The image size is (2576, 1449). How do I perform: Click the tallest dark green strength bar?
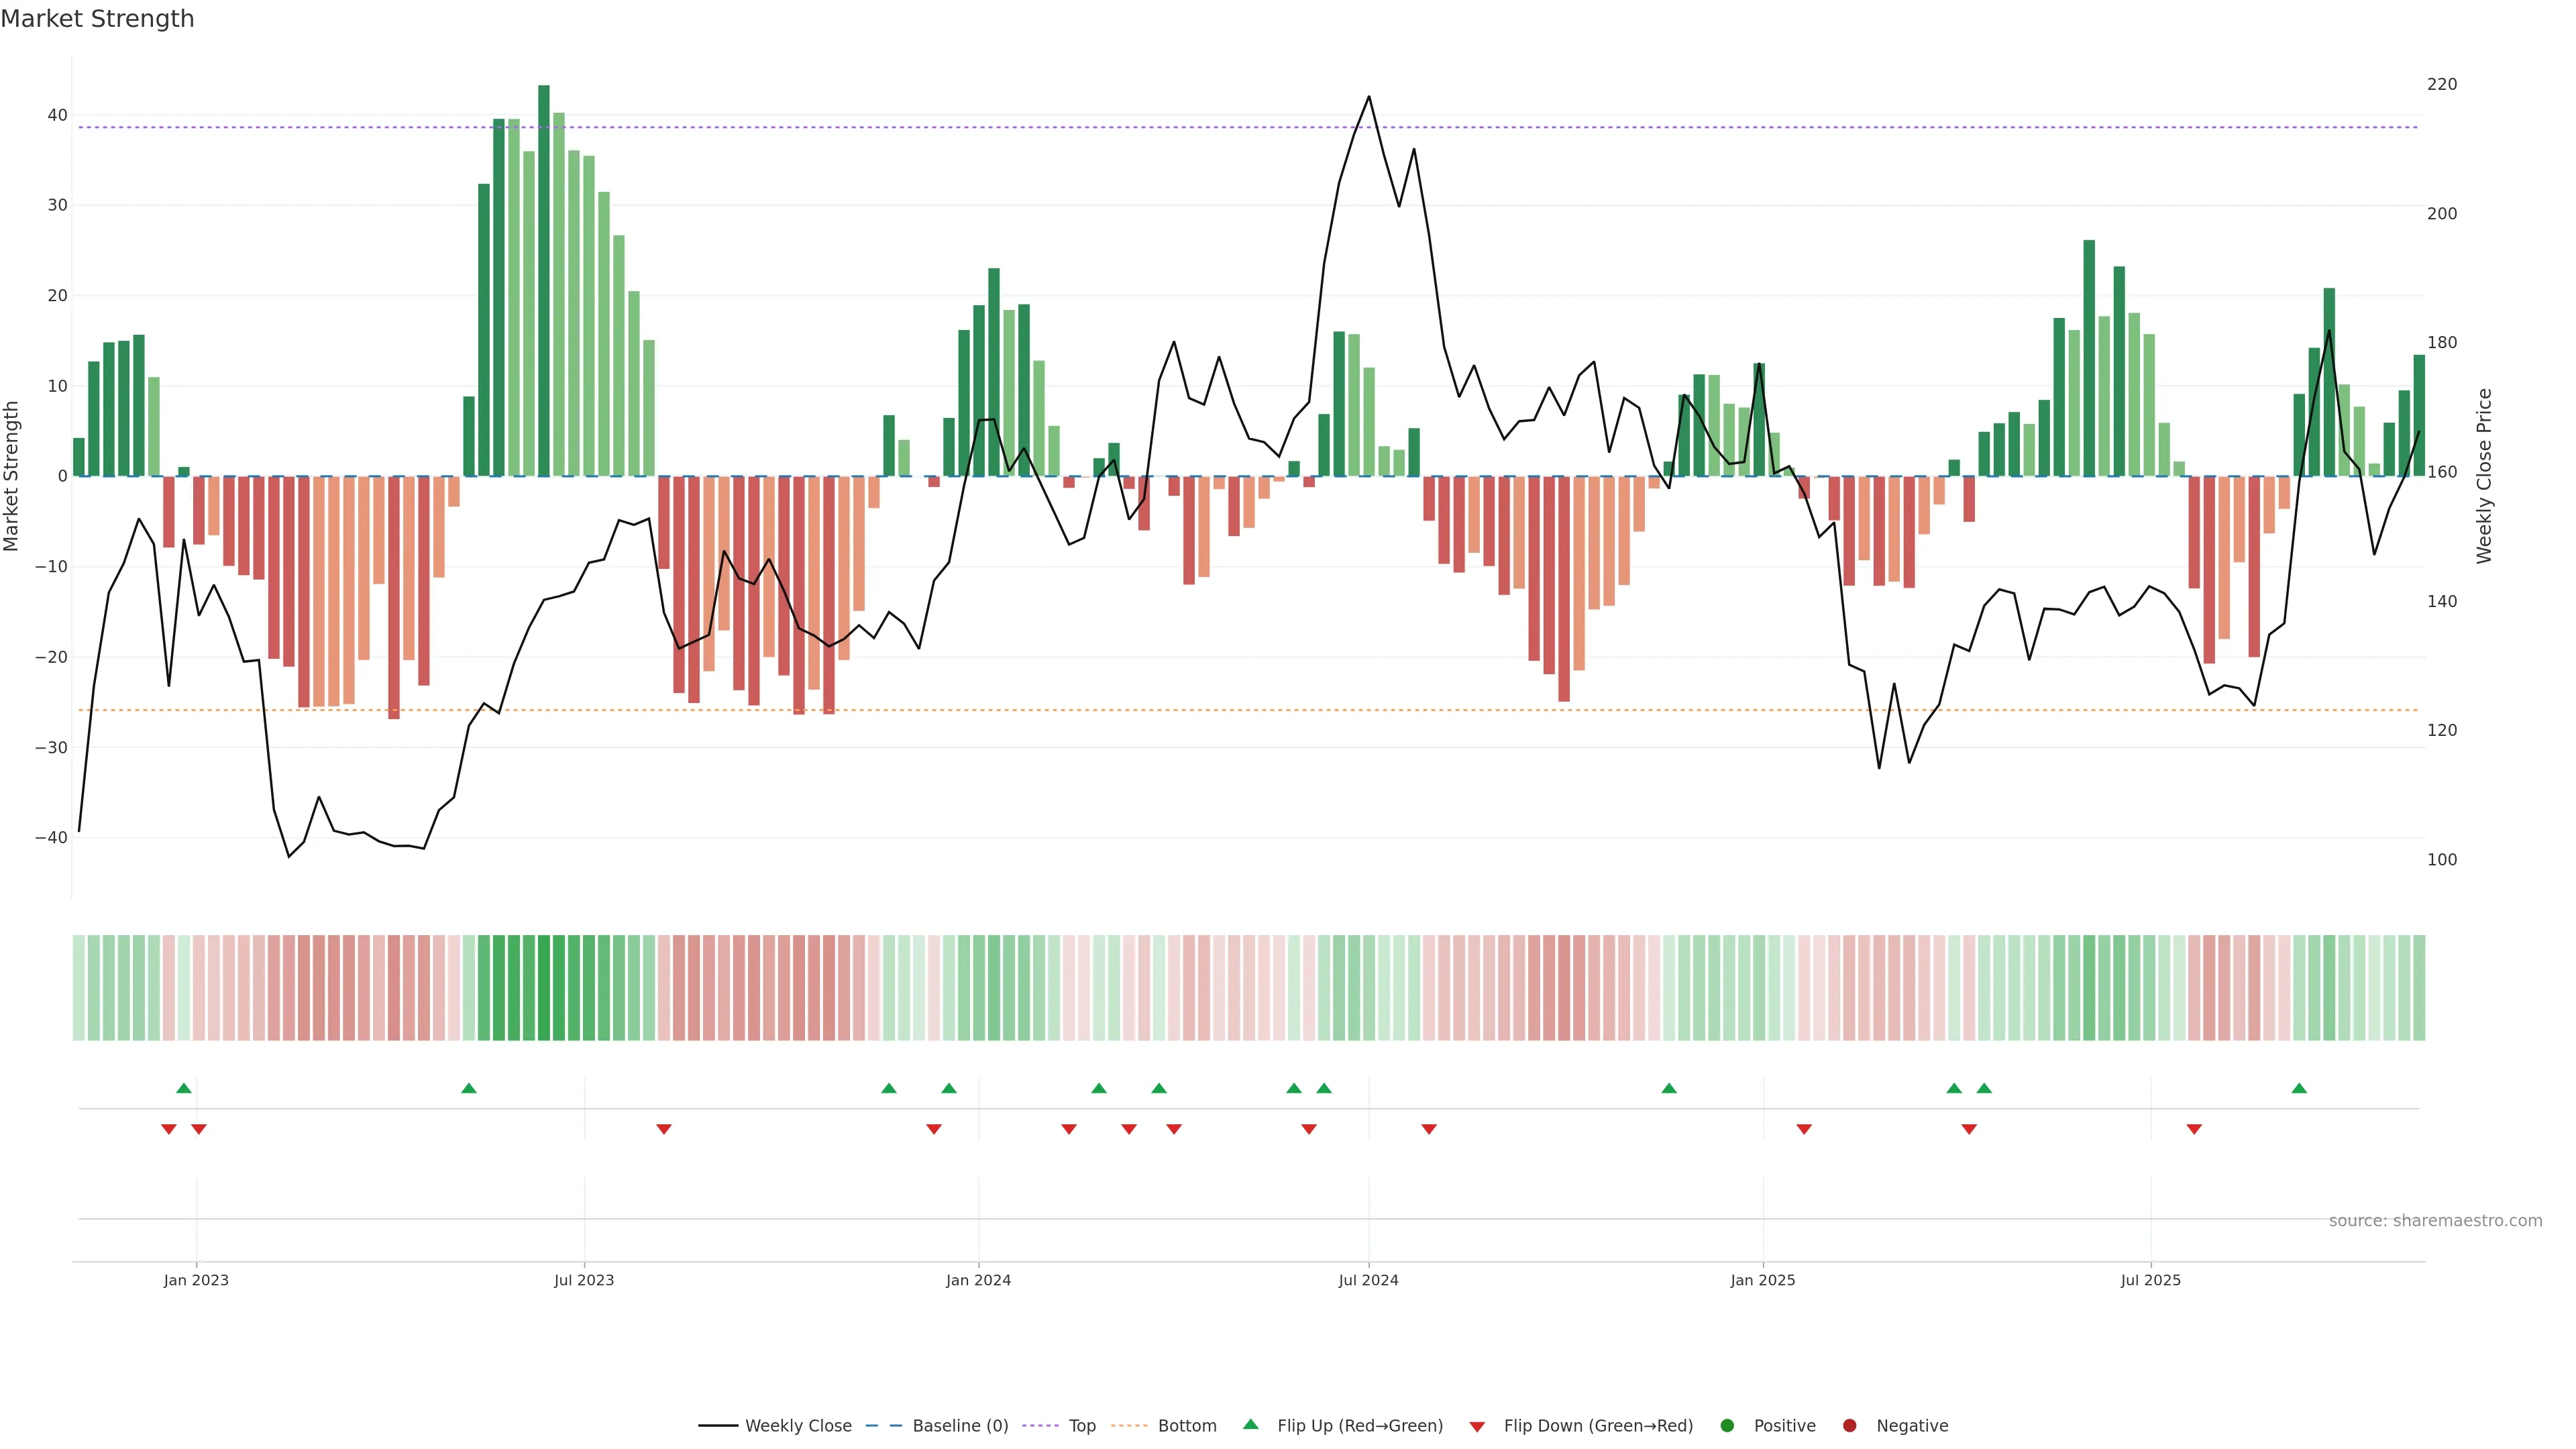[544, 280]
